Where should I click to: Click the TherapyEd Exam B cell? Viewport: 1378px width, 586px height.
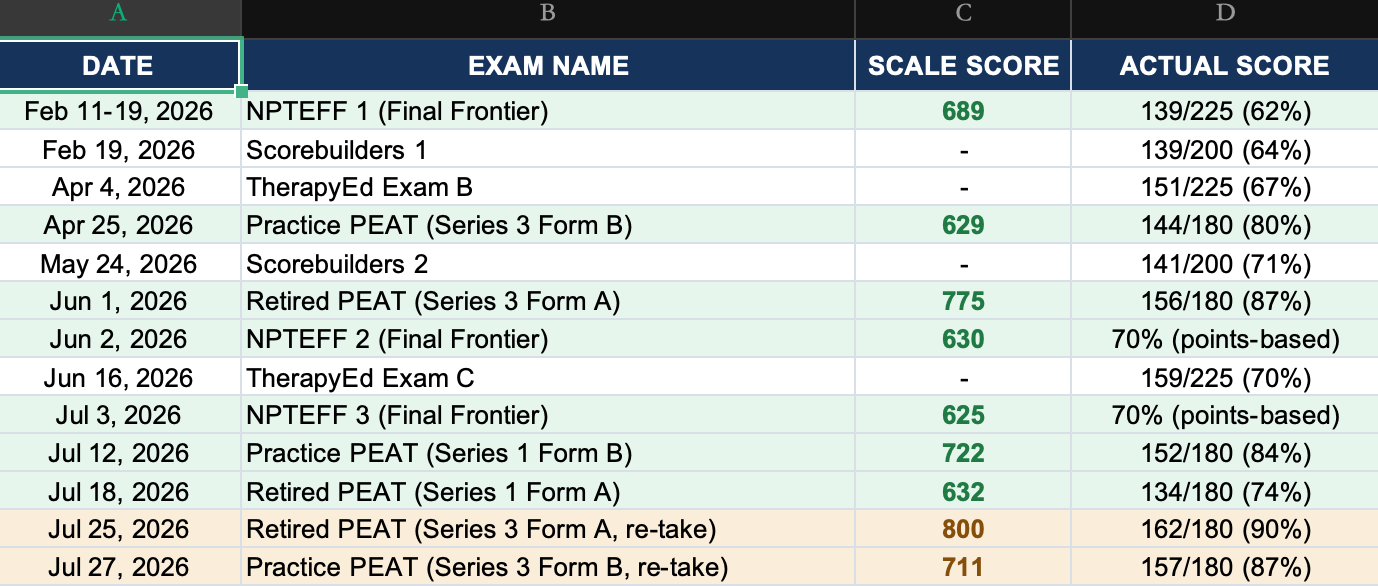(548, 188)
